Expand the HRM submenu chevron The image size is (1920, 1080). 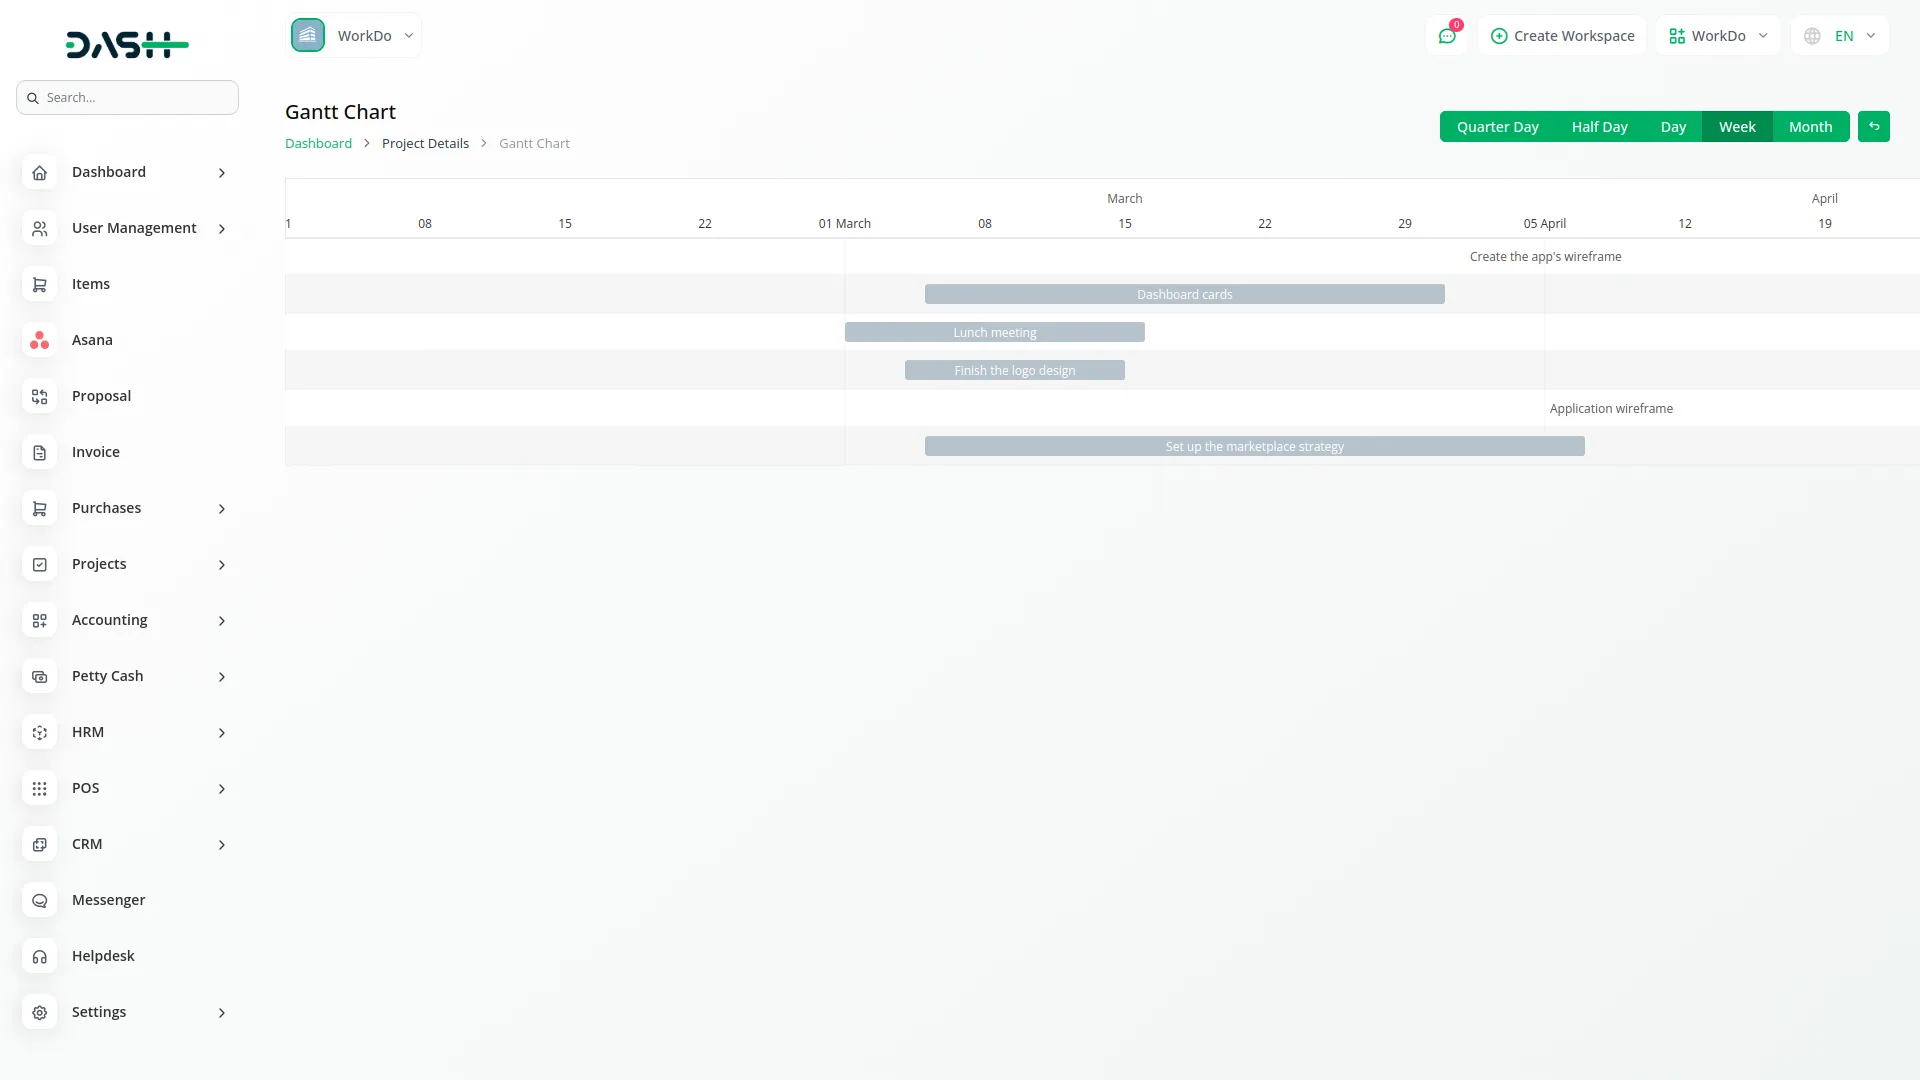point(222,733)
